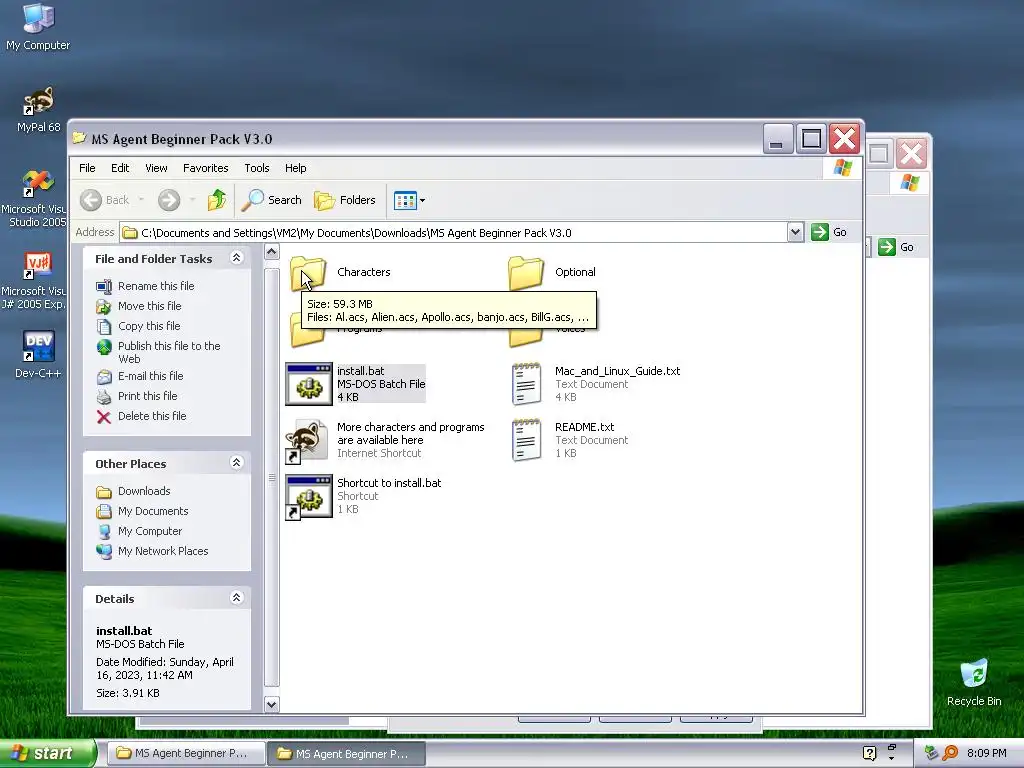Open the Favorites menu
The image size is (1024, 768).
206,168
